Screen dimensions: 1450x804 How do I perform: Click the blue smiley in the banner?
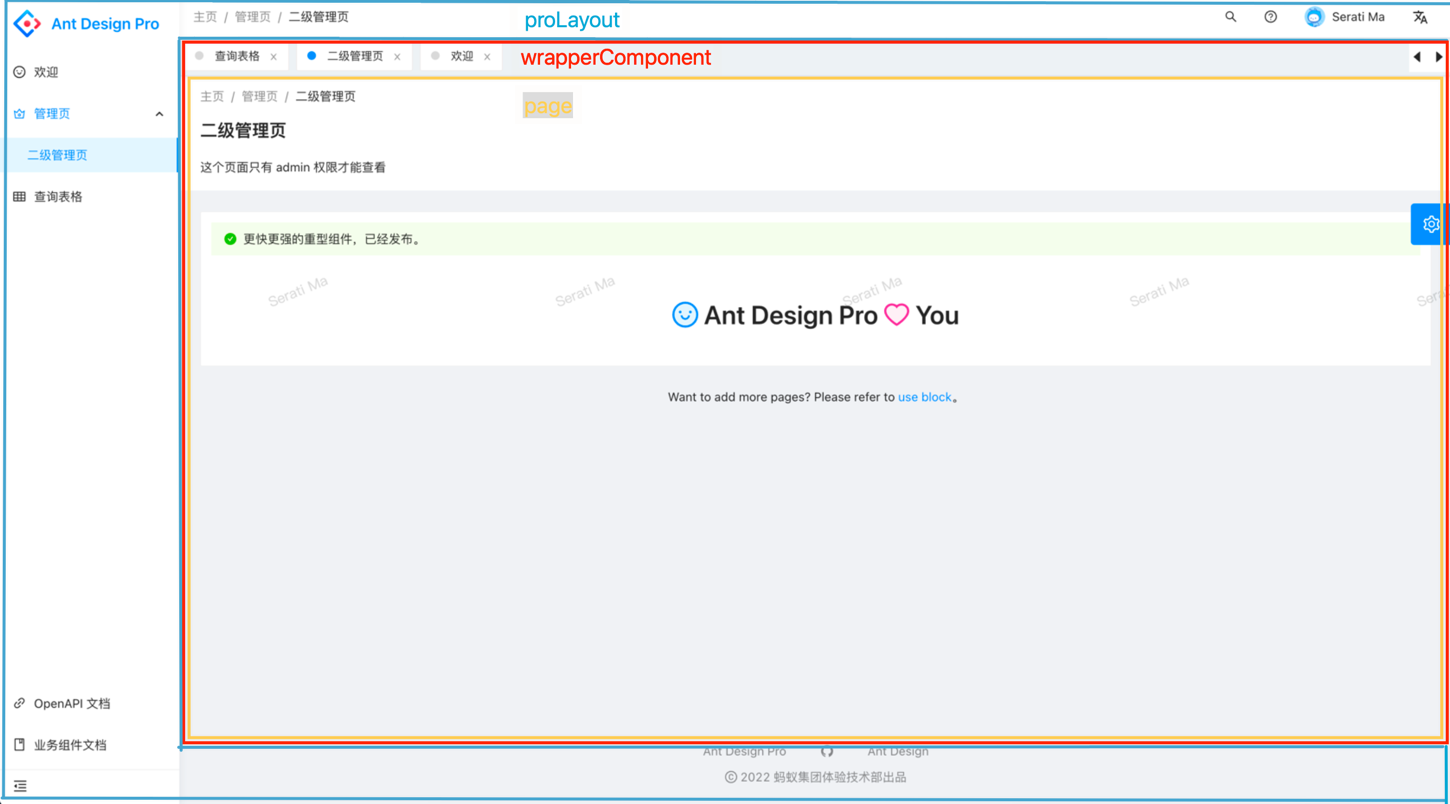coord(685,315)
